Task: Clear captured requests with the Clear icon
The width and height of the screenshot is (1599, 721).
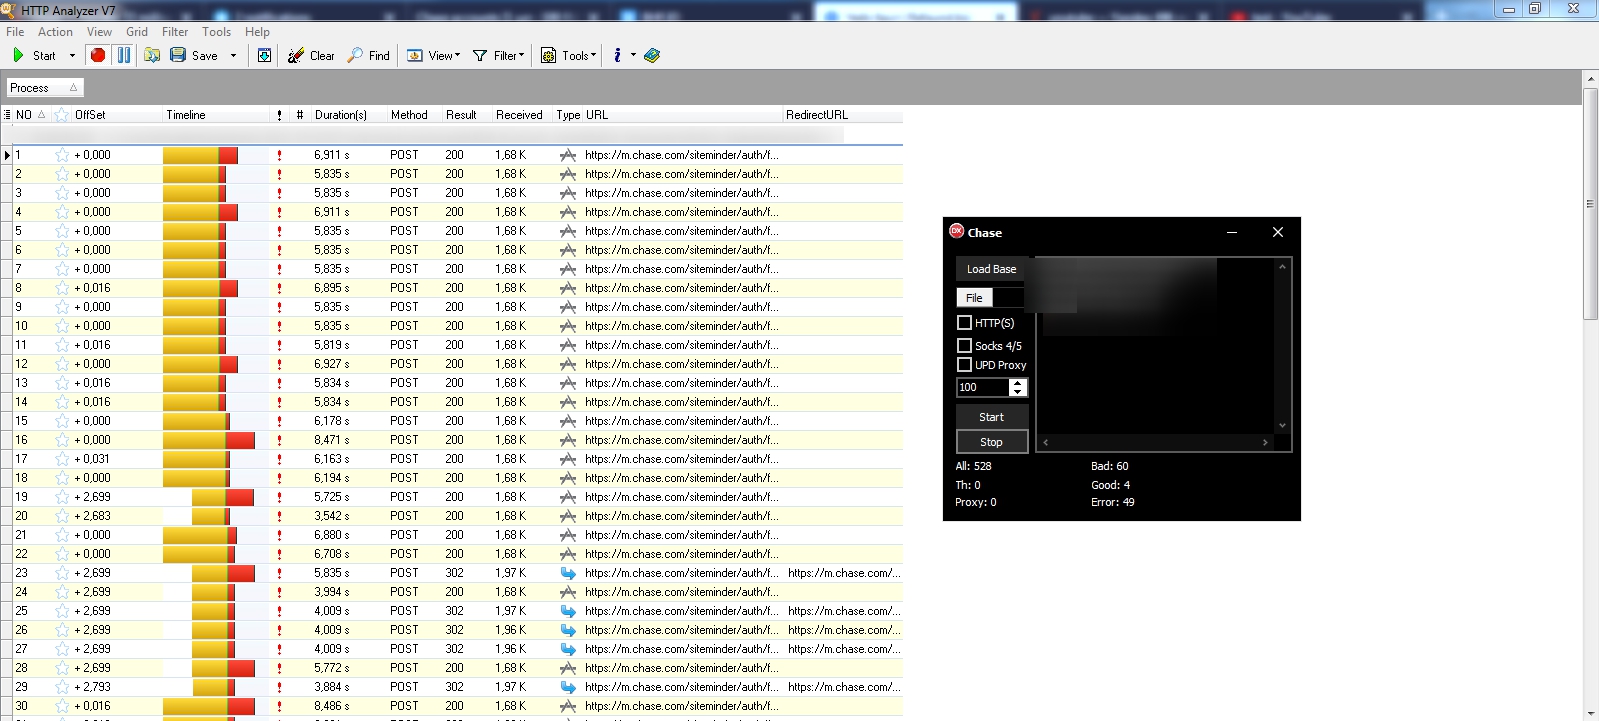Action: 296,56
